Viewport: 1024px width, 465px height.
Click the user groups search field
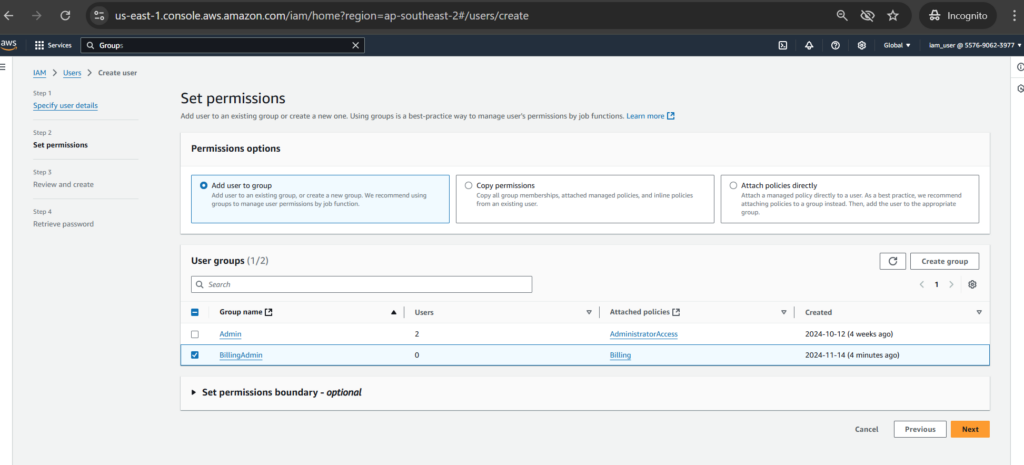click(361, 285)
